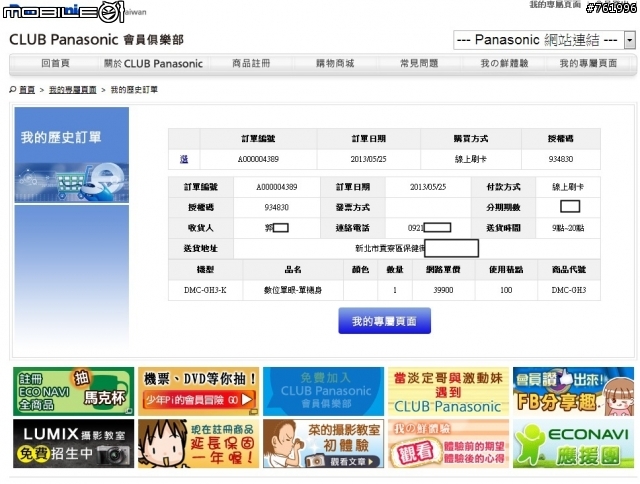Open the 菜的攝影教室 初體驗 banner

pos(323,444)
